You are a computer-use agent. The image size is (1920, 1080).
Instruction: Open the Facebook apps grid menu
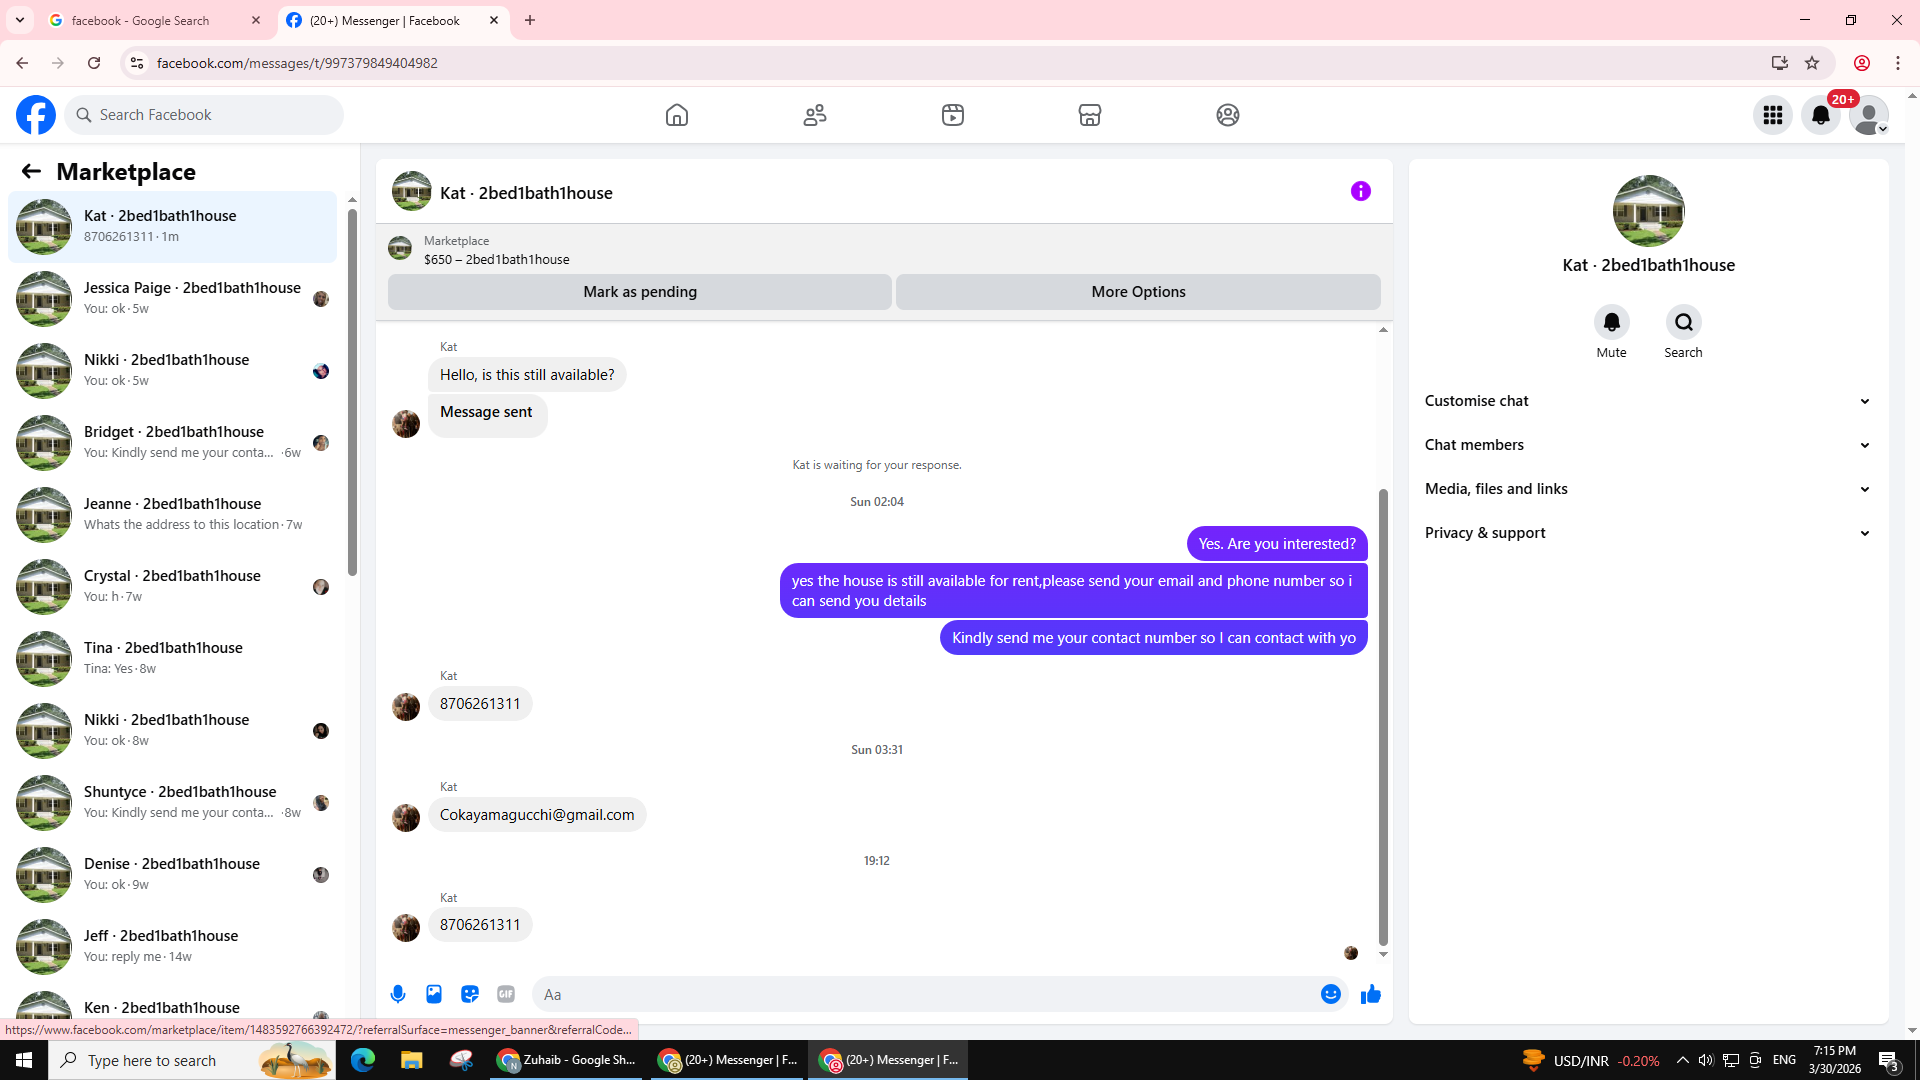point(1773,115)
